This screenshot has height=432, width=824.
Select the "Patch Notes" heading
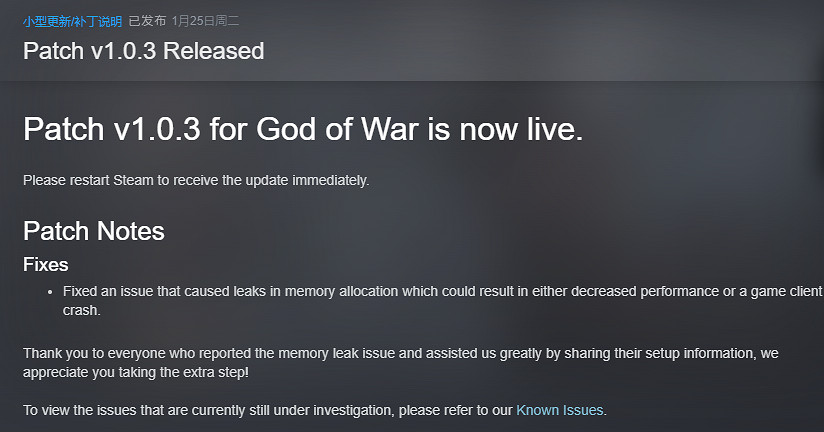click(x=93, y=232)
